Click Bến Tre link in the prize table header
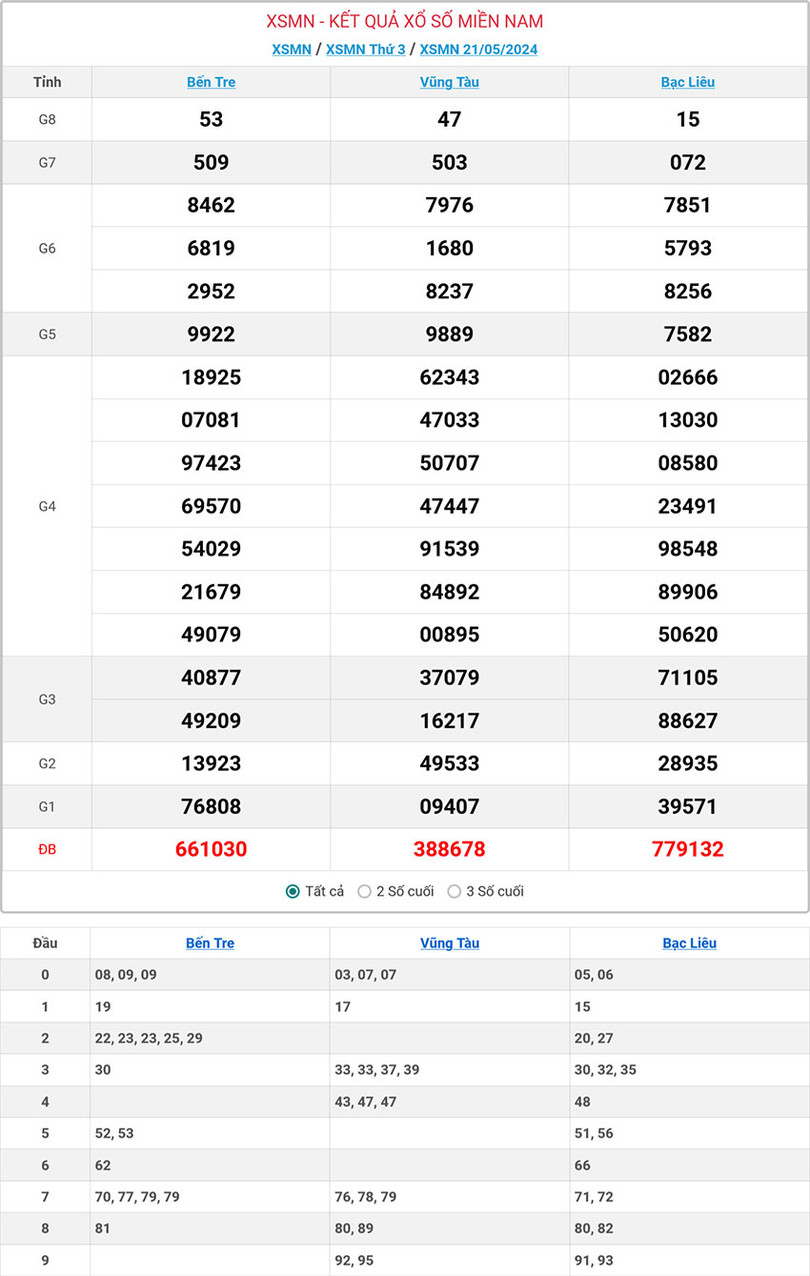Screen dimensions: 810x1276 pyautogui.click(x=211, y=82)
